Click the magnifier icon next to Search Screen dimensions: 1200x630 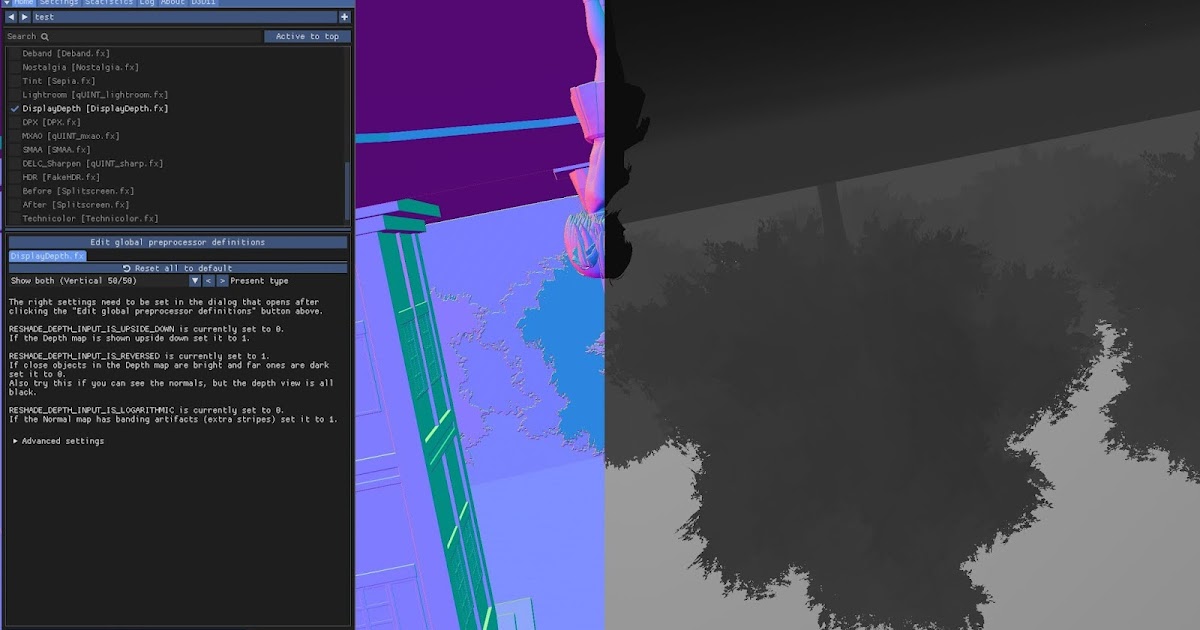tap(47, 36)
